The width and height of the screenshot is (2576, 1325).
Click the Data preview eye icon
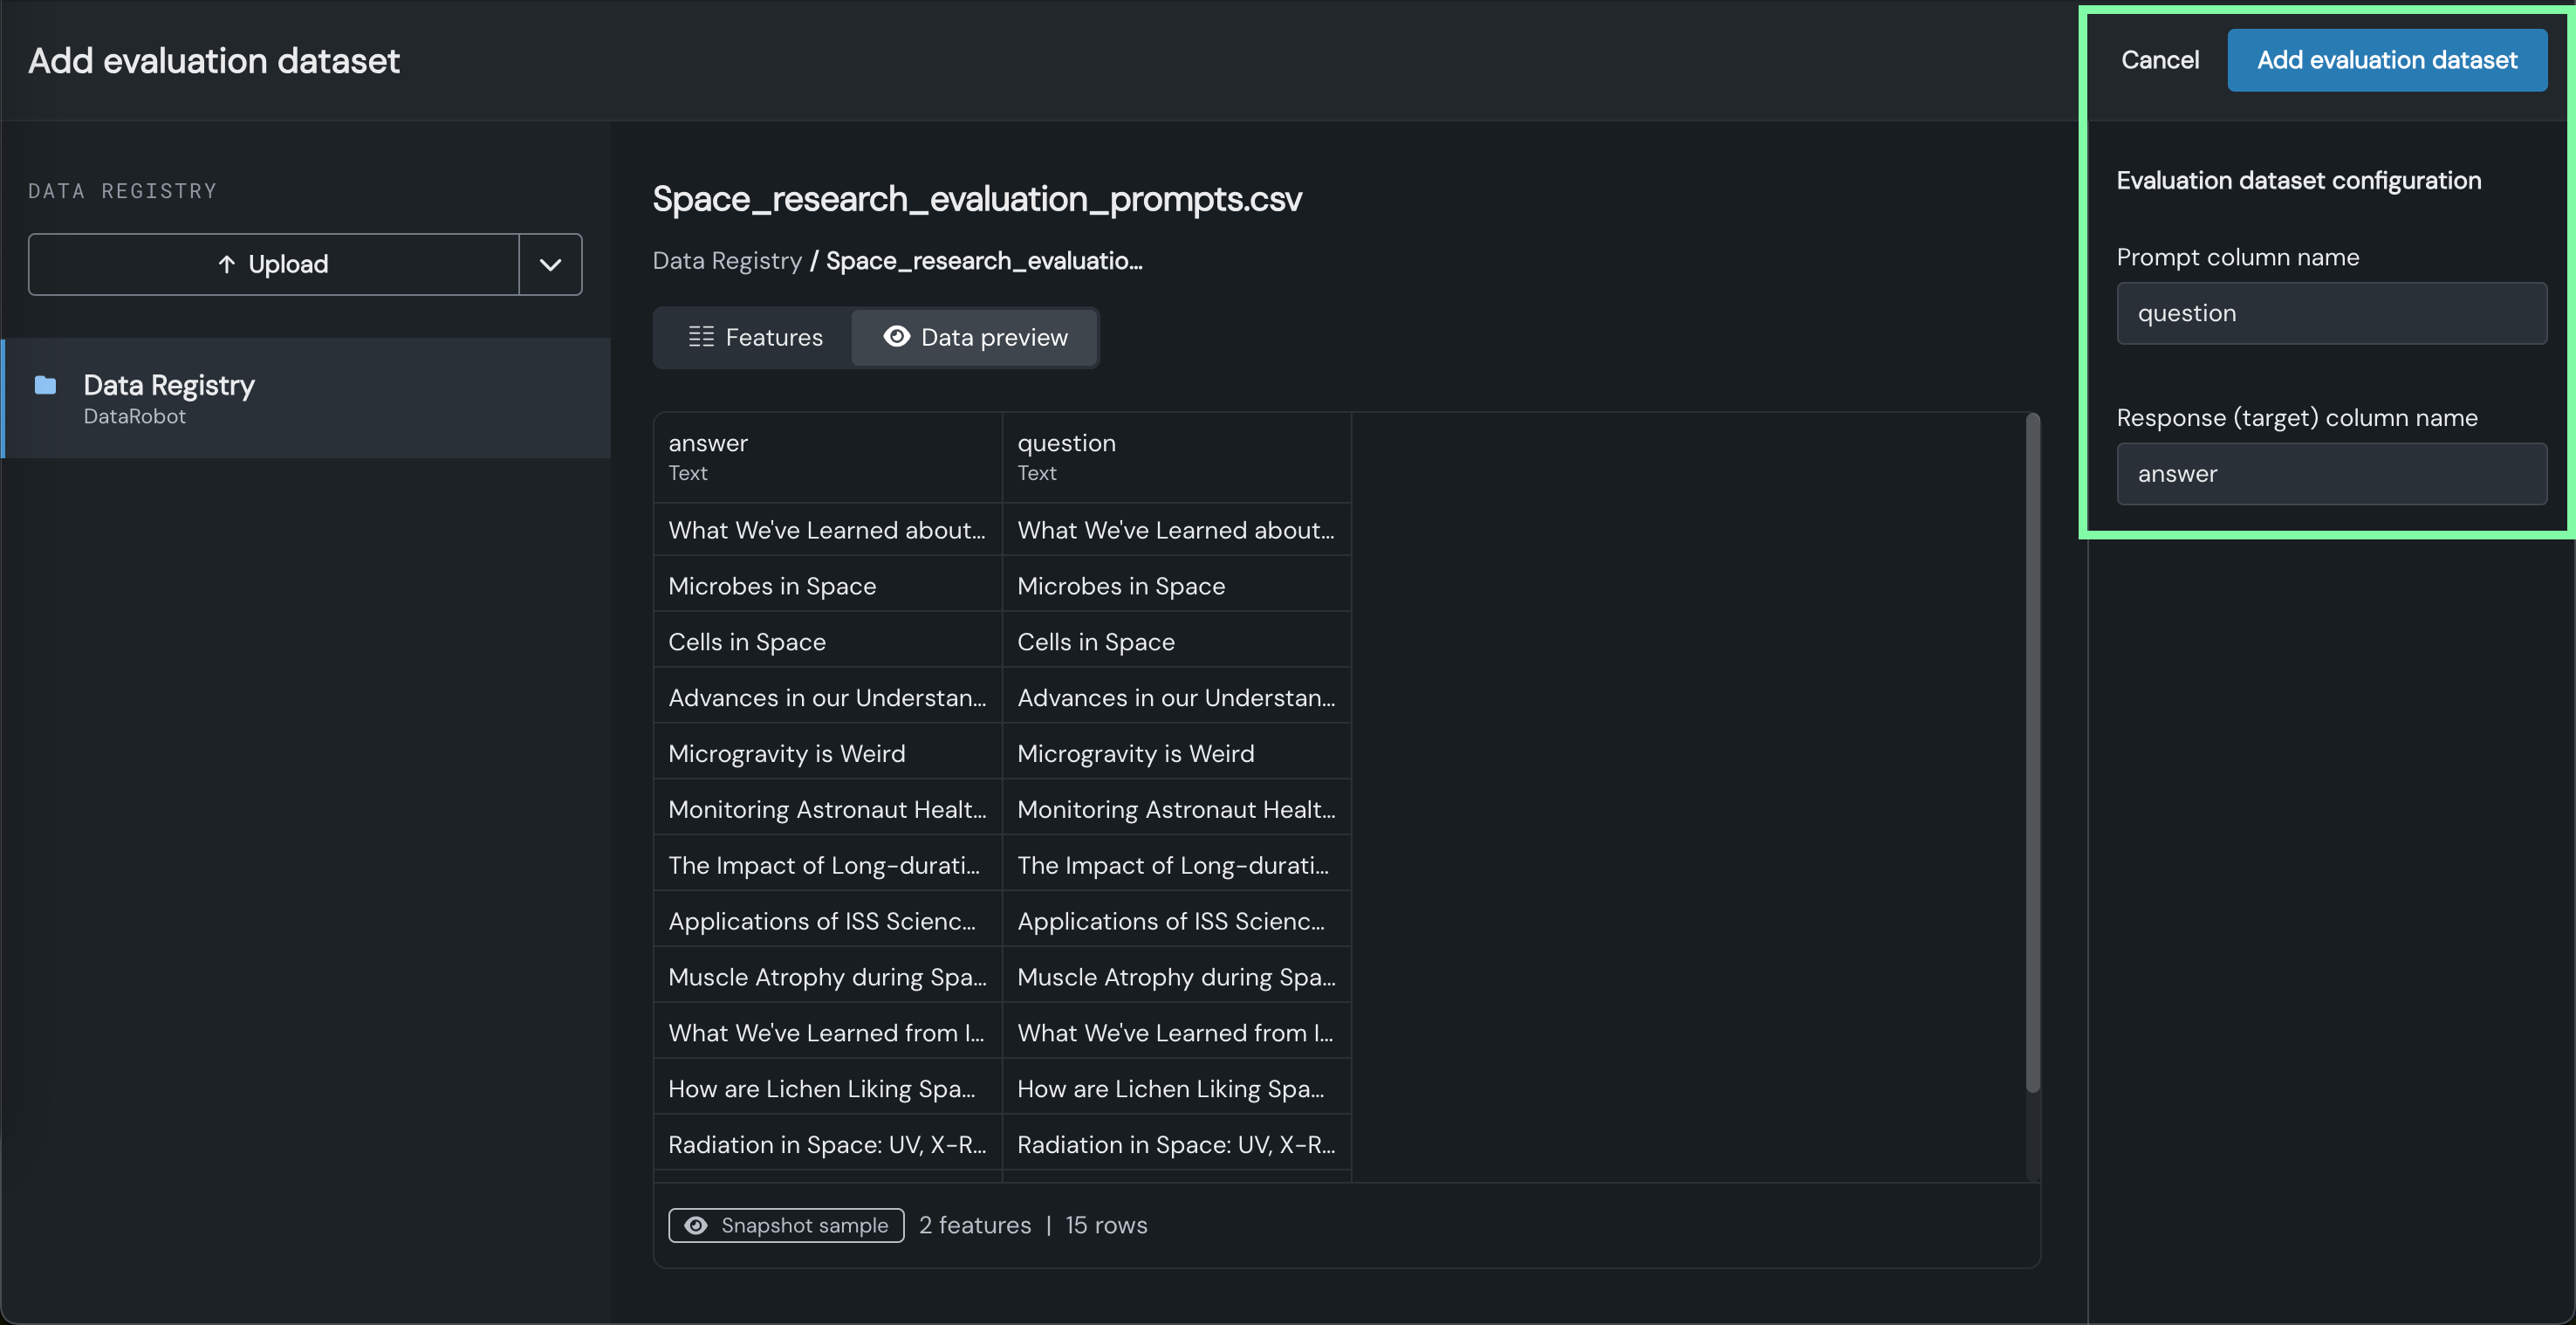tap(897, 337)
